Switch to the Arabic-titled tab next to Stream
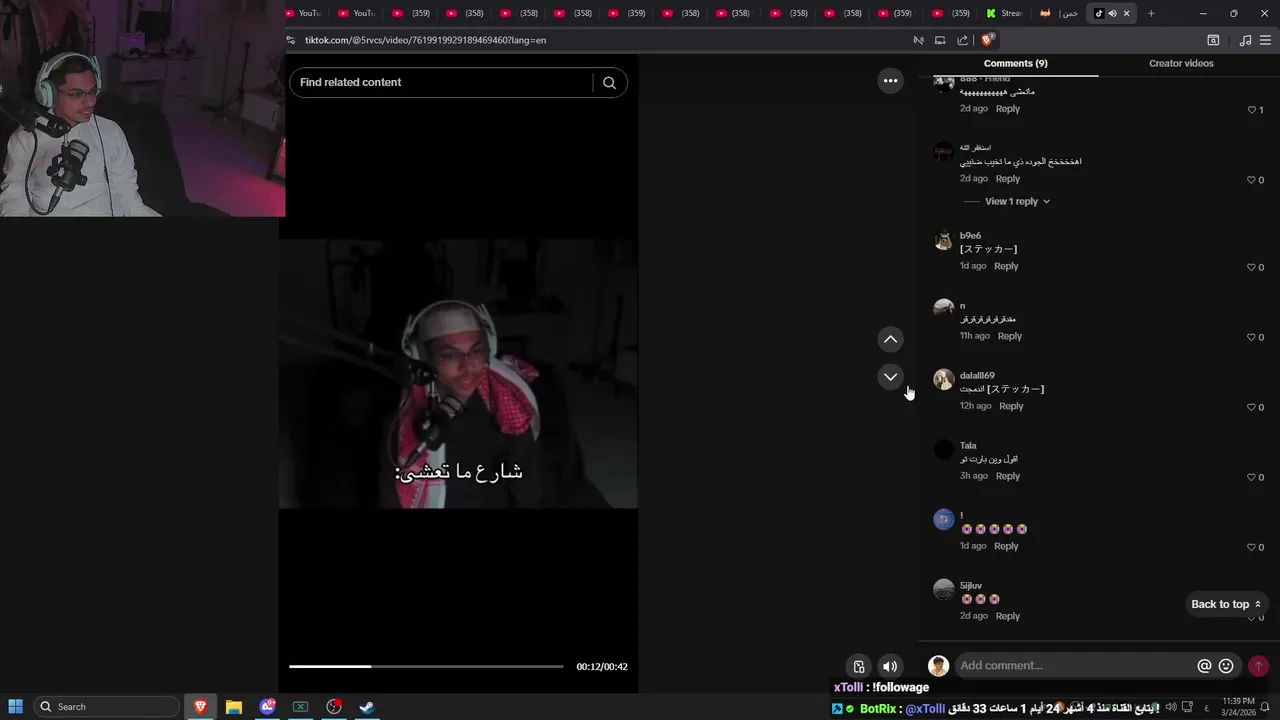The height and width of the screenshot is (720, 1280). [1058, 13]
